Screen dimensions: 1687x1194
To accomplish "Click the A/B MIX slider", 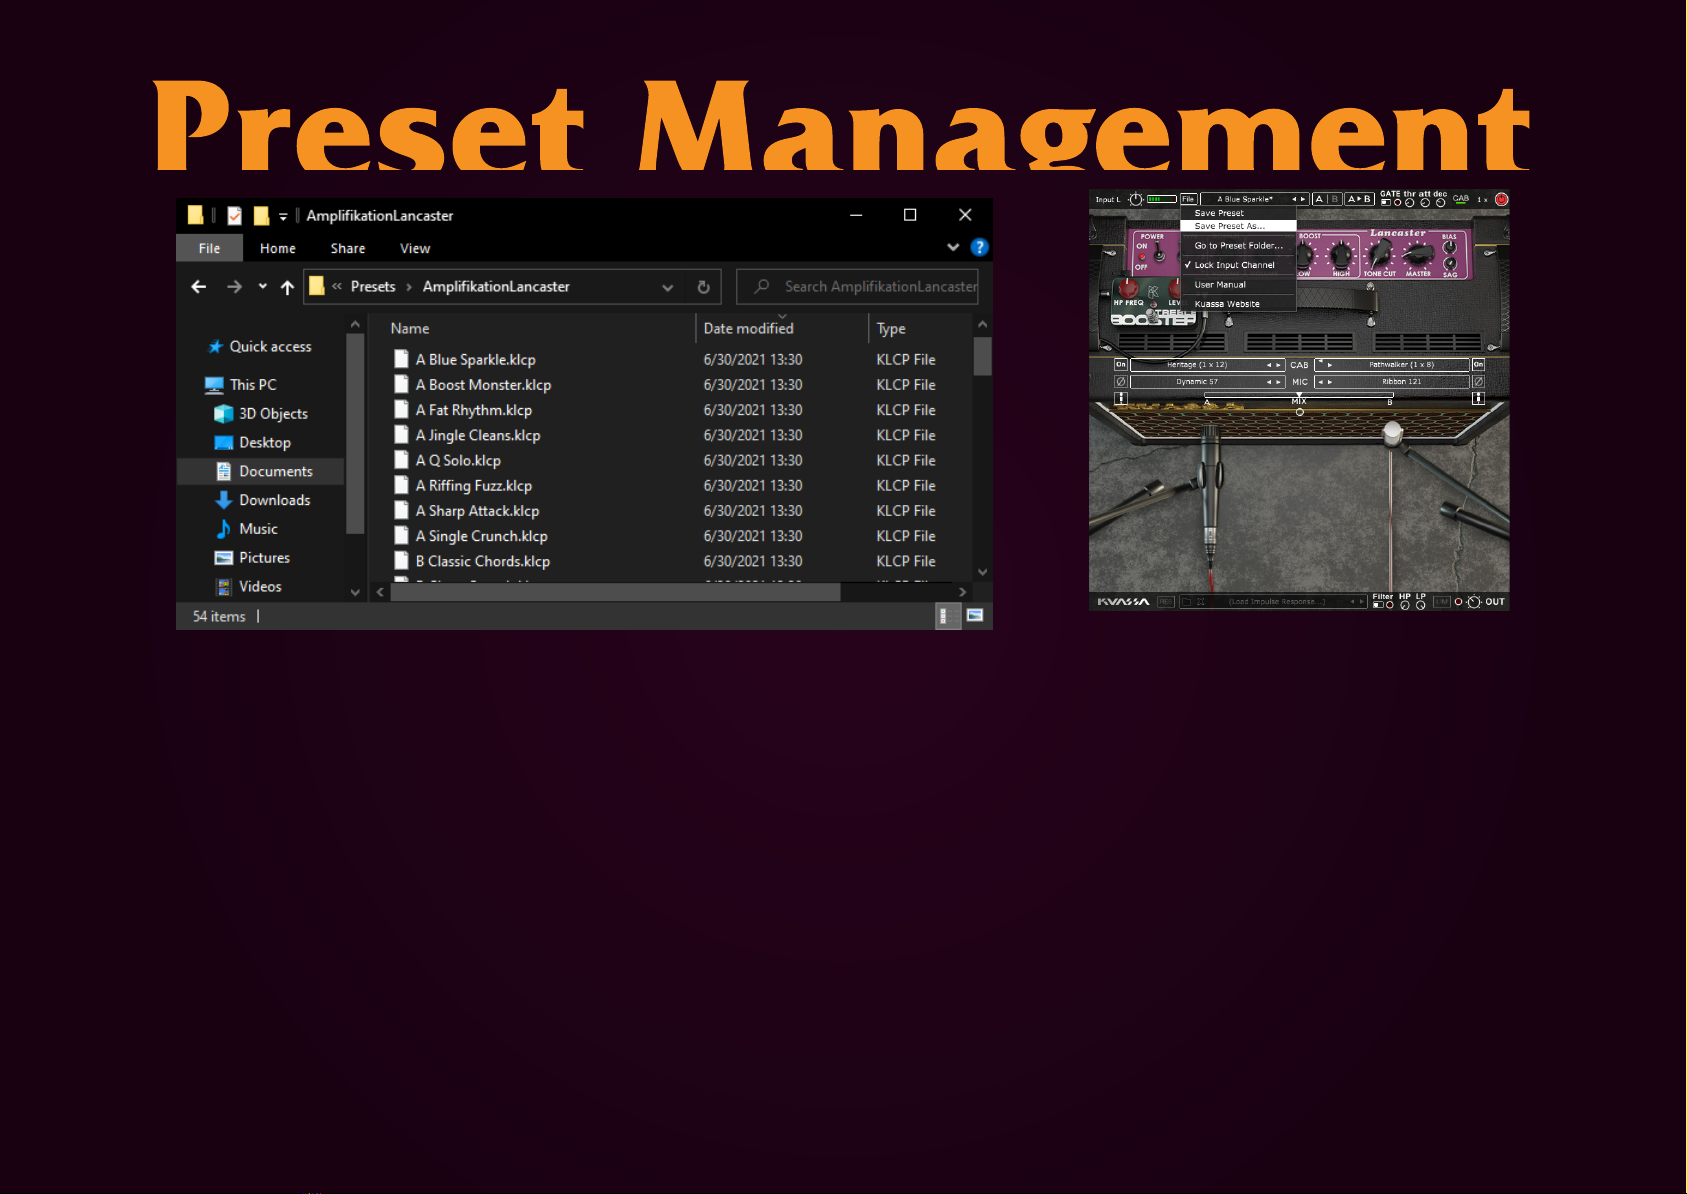I will point(1299,395).
